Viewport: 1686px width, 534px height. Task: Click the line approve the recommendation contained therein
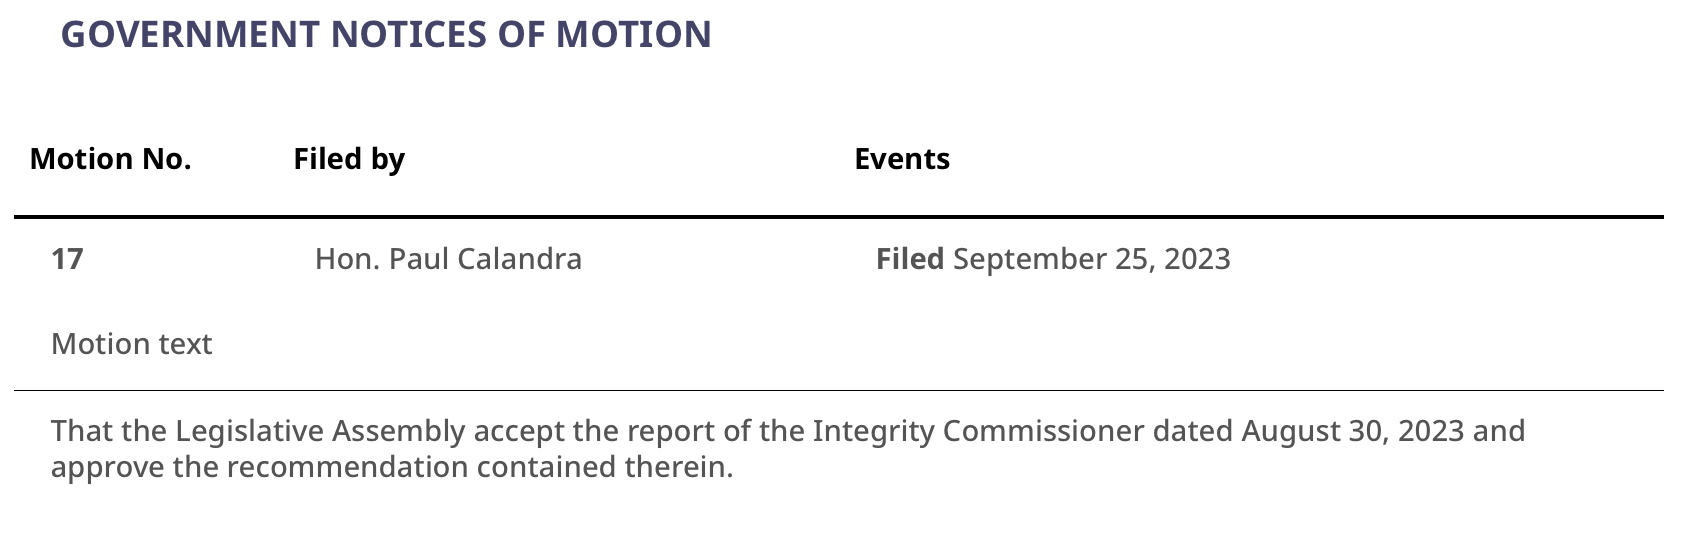point(392,467)
